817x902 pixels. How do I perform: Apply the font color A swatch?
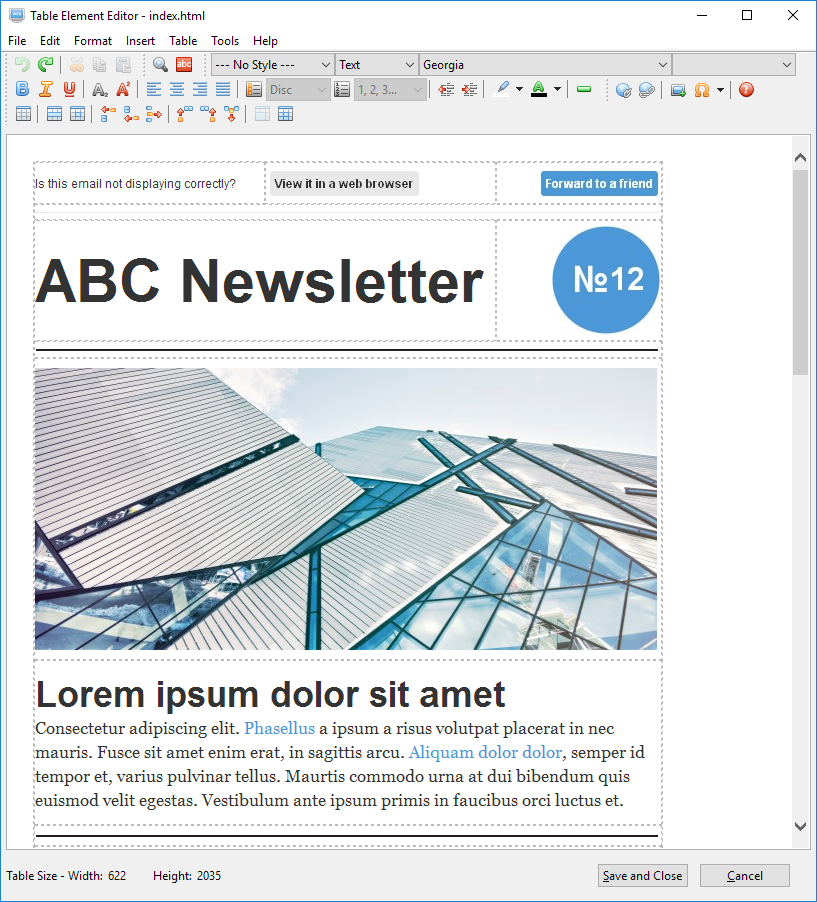coord(539,89)
